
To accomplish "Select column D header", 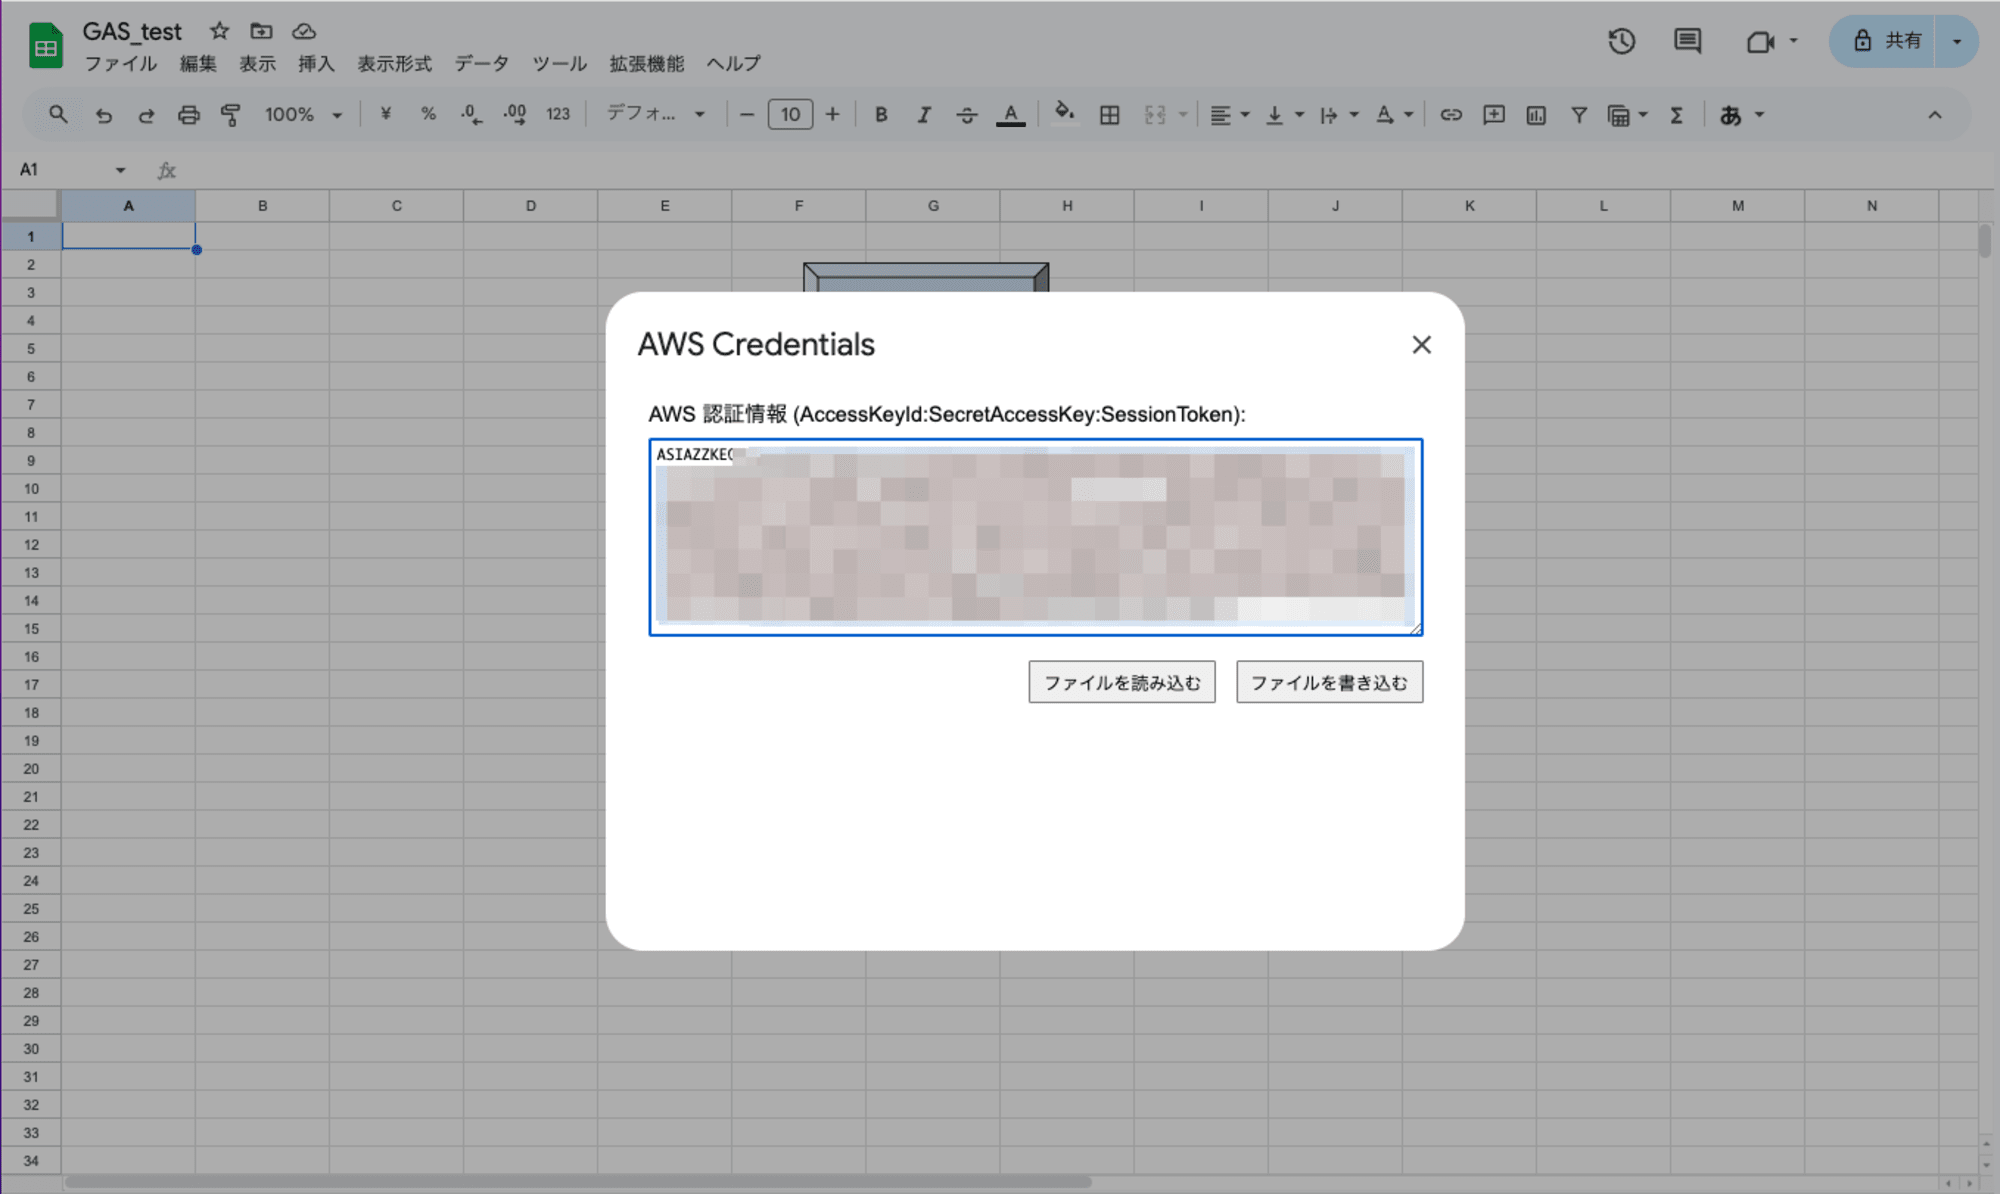I will coord(530,206).
